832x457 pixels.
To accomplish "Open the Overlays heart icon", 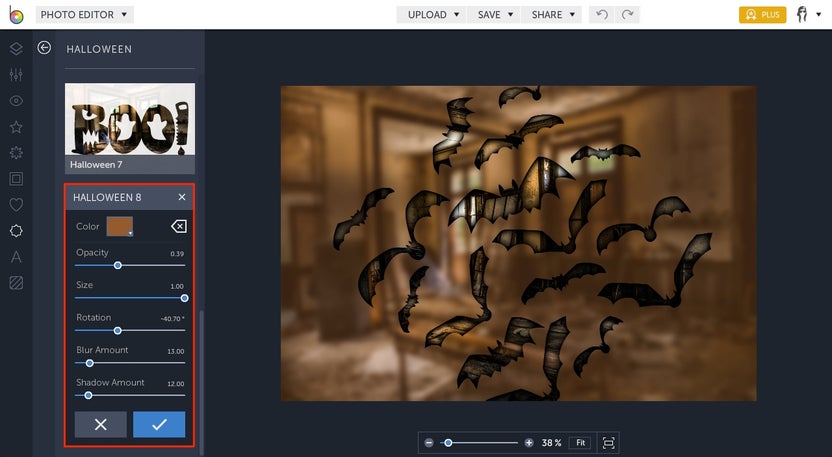I will point(16,205).
